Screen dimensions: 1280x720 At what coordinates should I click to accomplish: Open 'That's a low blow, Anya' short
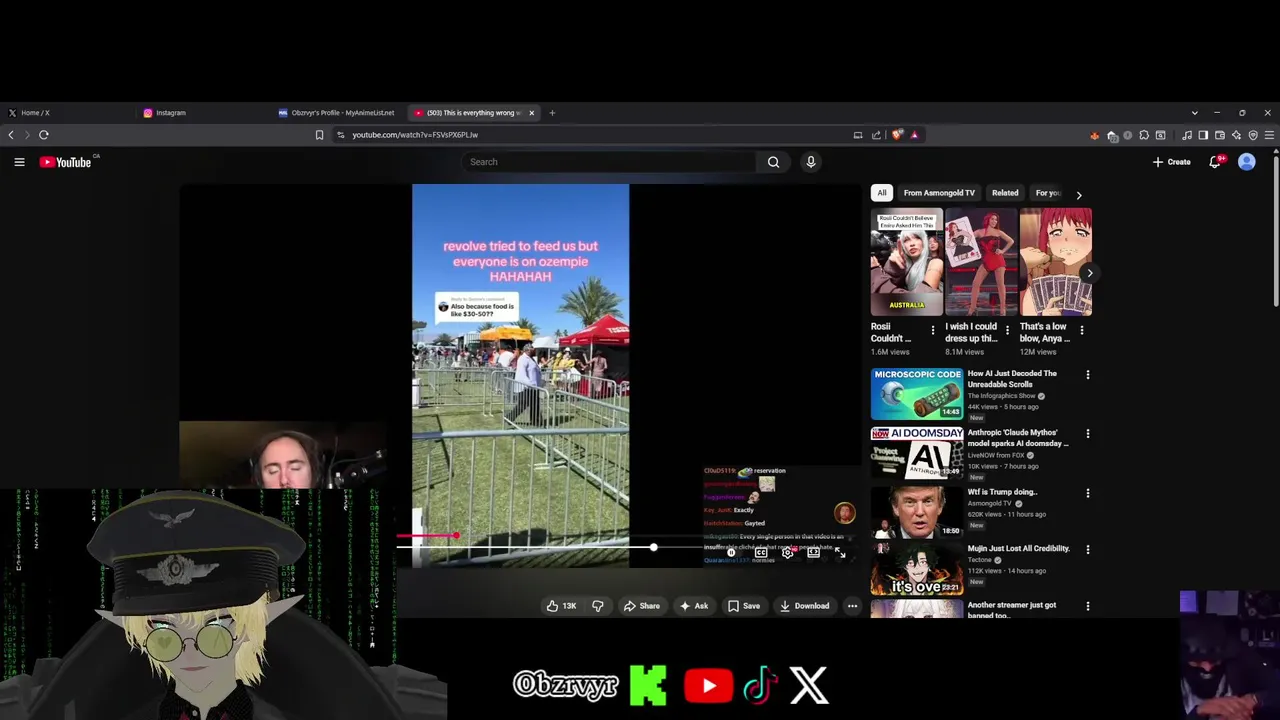pos(1056,262)
